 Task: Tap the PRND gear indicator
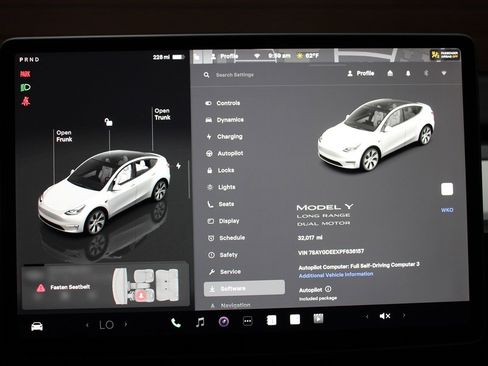[29, 60]
